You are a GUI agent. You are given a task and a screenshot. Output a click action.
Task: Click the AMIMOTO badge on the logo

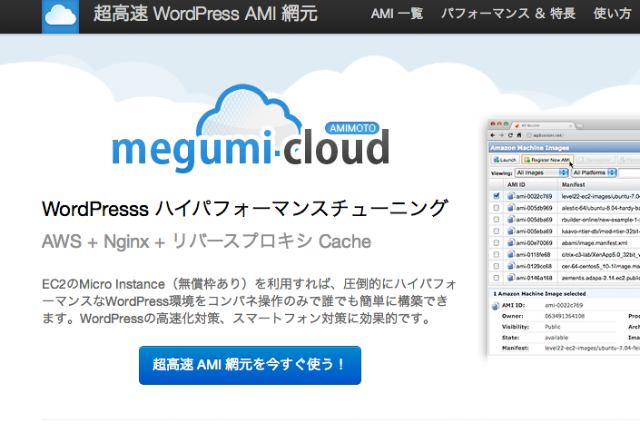tap(352, 128)
